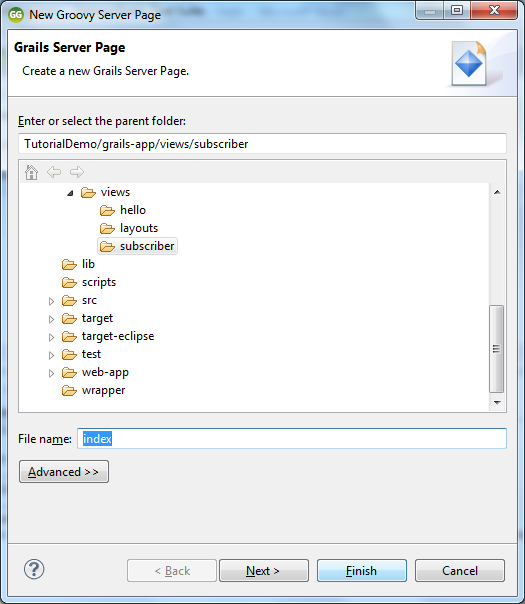Expand the target folder node

click(x=51, y=319)
